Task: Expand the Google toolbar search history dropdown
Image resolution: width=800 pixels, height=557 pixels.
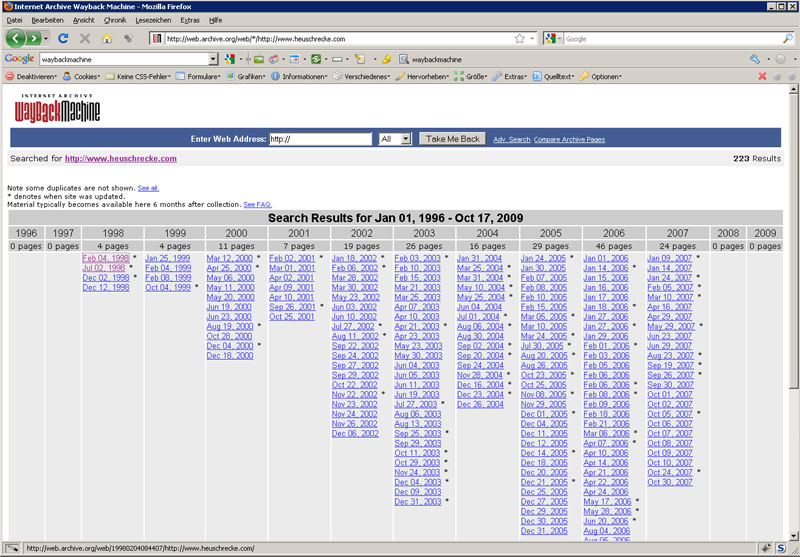Action: pyautogui.click(x=213, y=59)
